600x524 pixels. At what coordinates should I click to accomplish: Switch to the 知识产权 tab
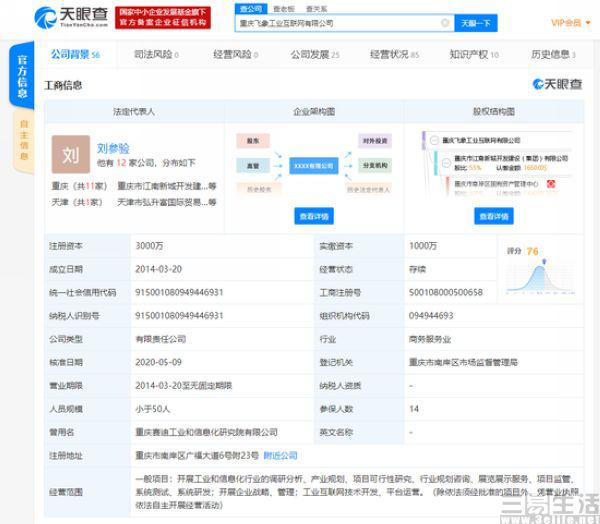pos(474,54)
